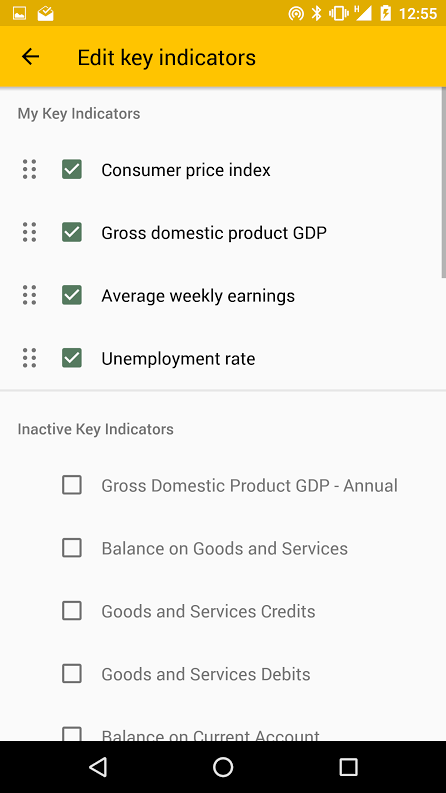Grab the drag handle beside Consumer price index
This screenshot has width=446, height=793.
[29, 169]
